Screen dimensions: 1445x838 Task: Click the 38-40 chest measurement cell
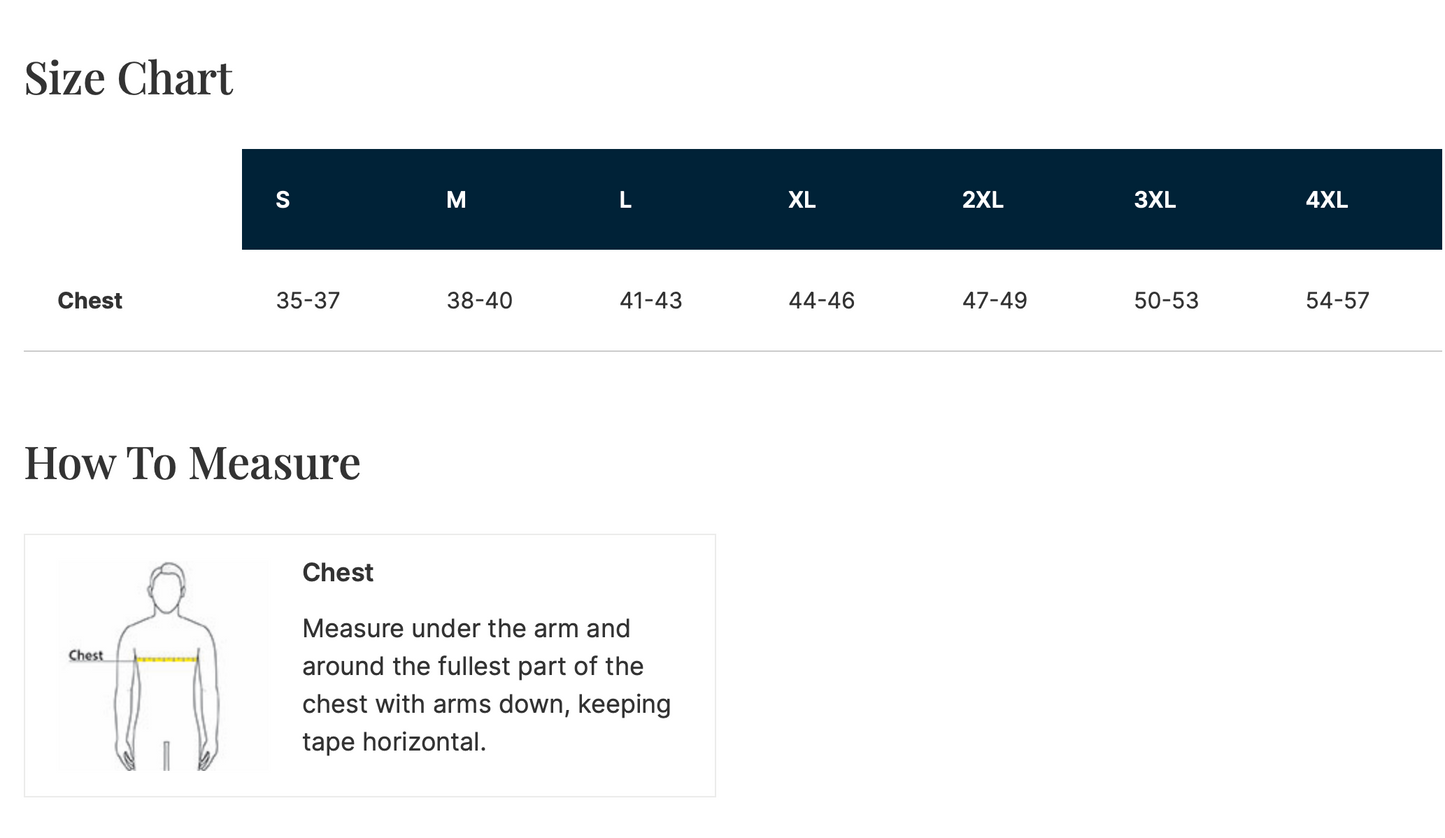point(479,301)
